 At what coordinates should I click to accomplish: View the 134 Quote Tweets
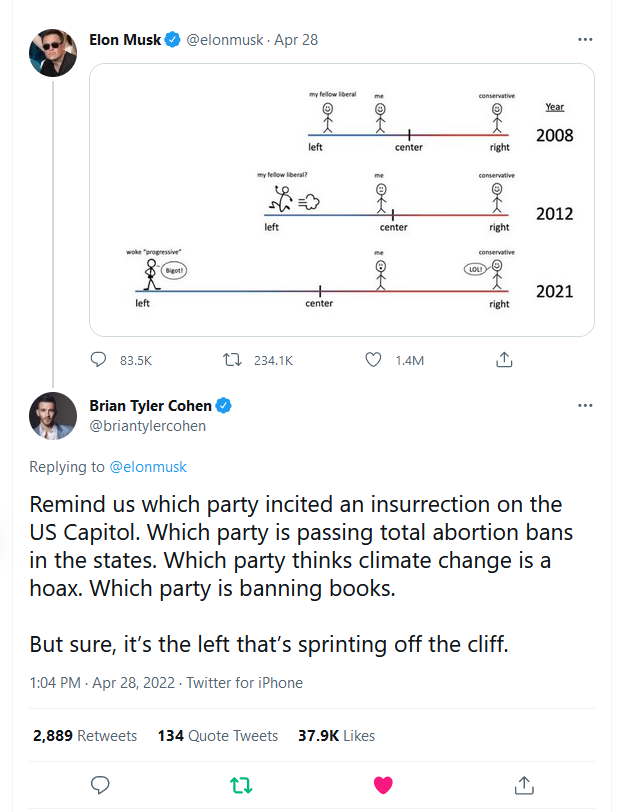[x=220, y=735]
